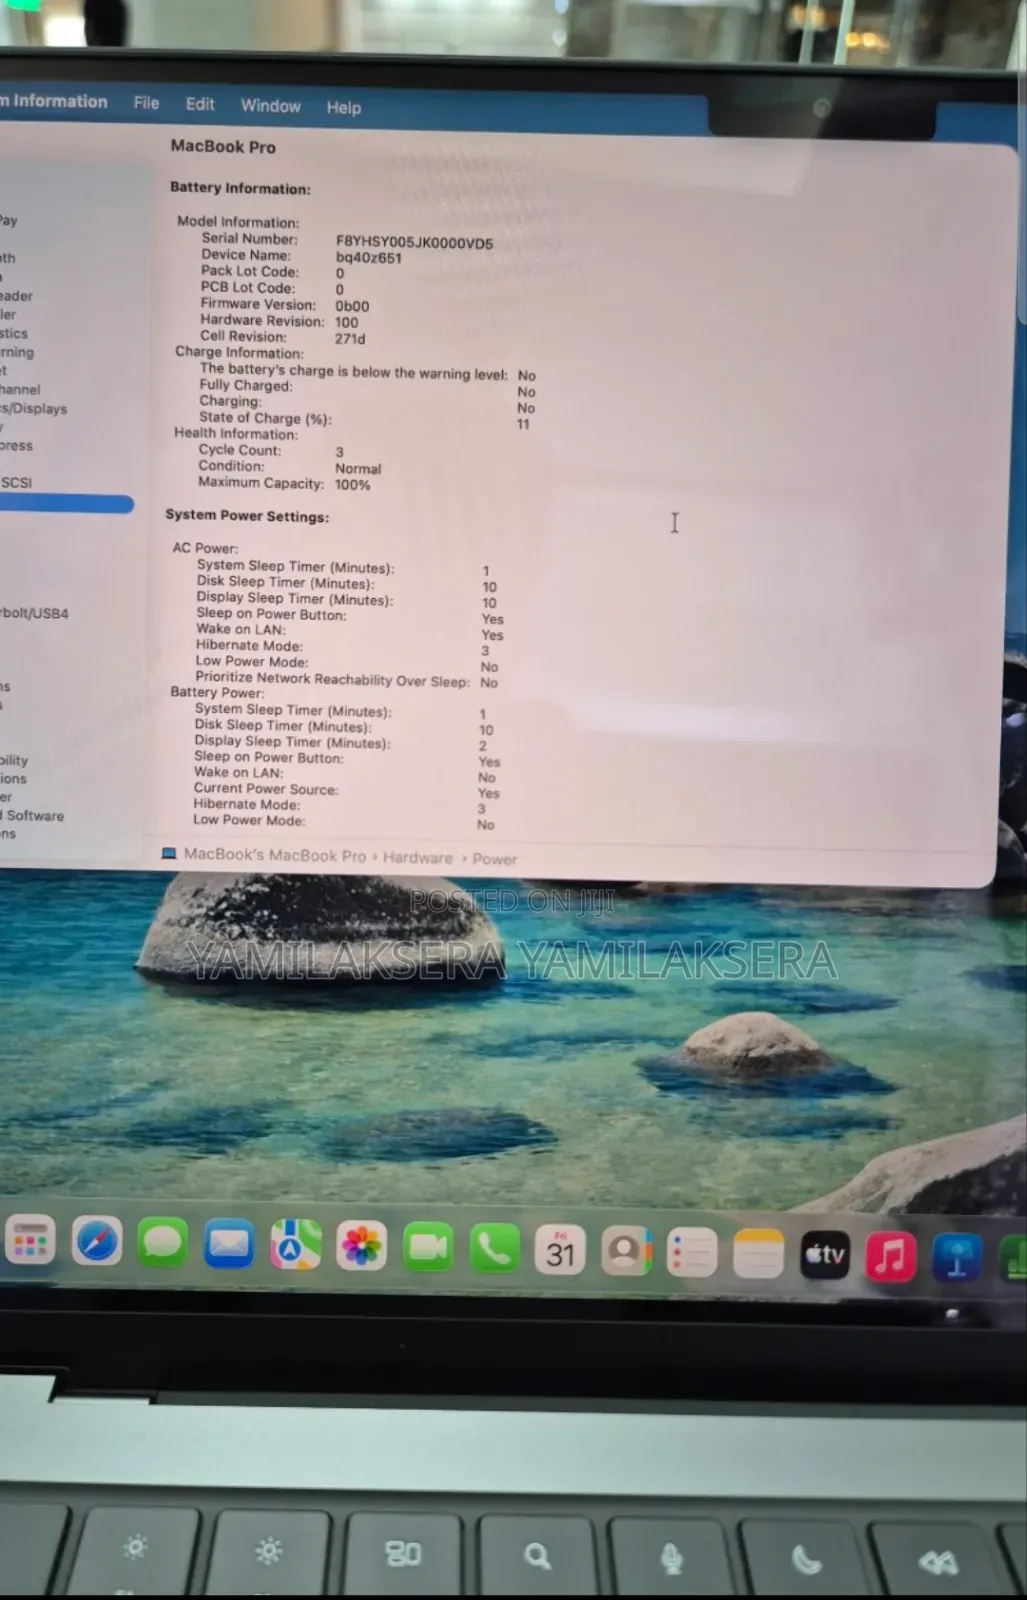The image size is (1027, 1600).
Task: Open Messages app in the Dock
Action: [162, 1244]
